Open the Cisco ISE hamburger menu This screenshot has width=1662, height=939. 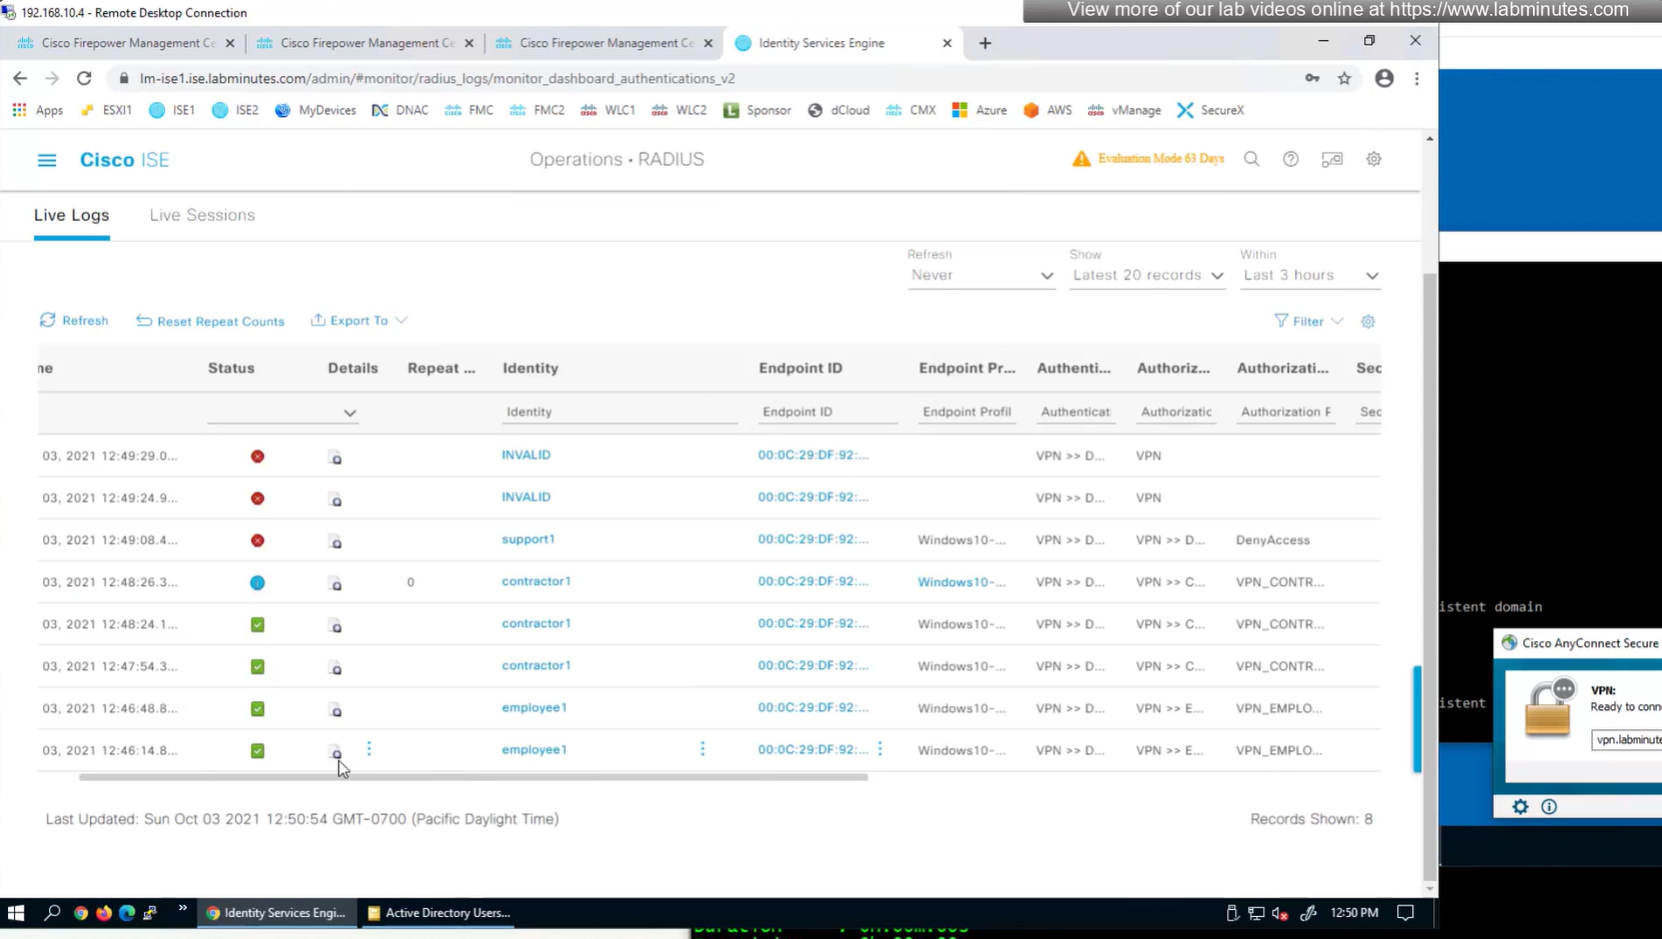click(47, 160)
